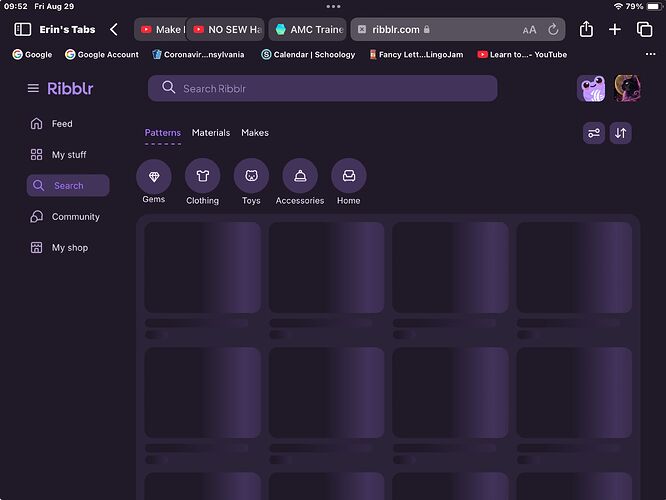Go back with Safari back arrow
Image resolution: width=666 pixels, height=500 pixels.
[x=113, y=29]
